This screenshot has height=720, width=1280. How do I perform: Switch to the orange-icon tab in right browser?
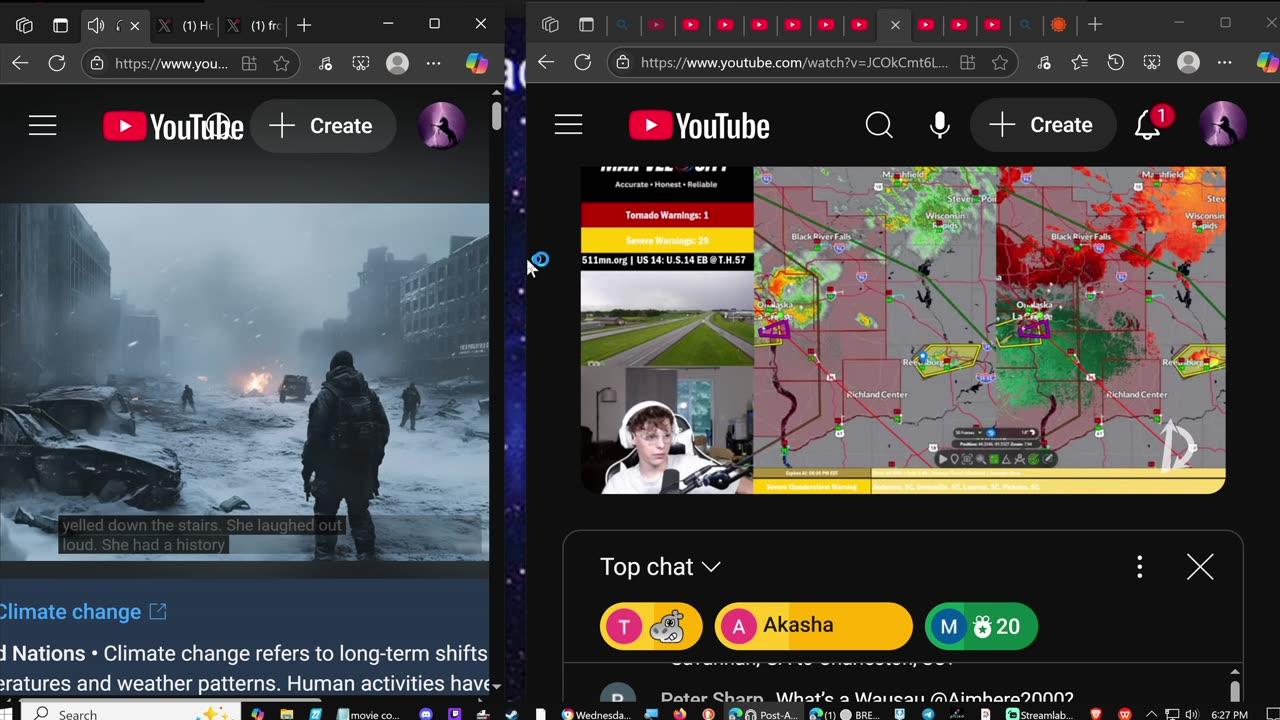(1059, 24)
